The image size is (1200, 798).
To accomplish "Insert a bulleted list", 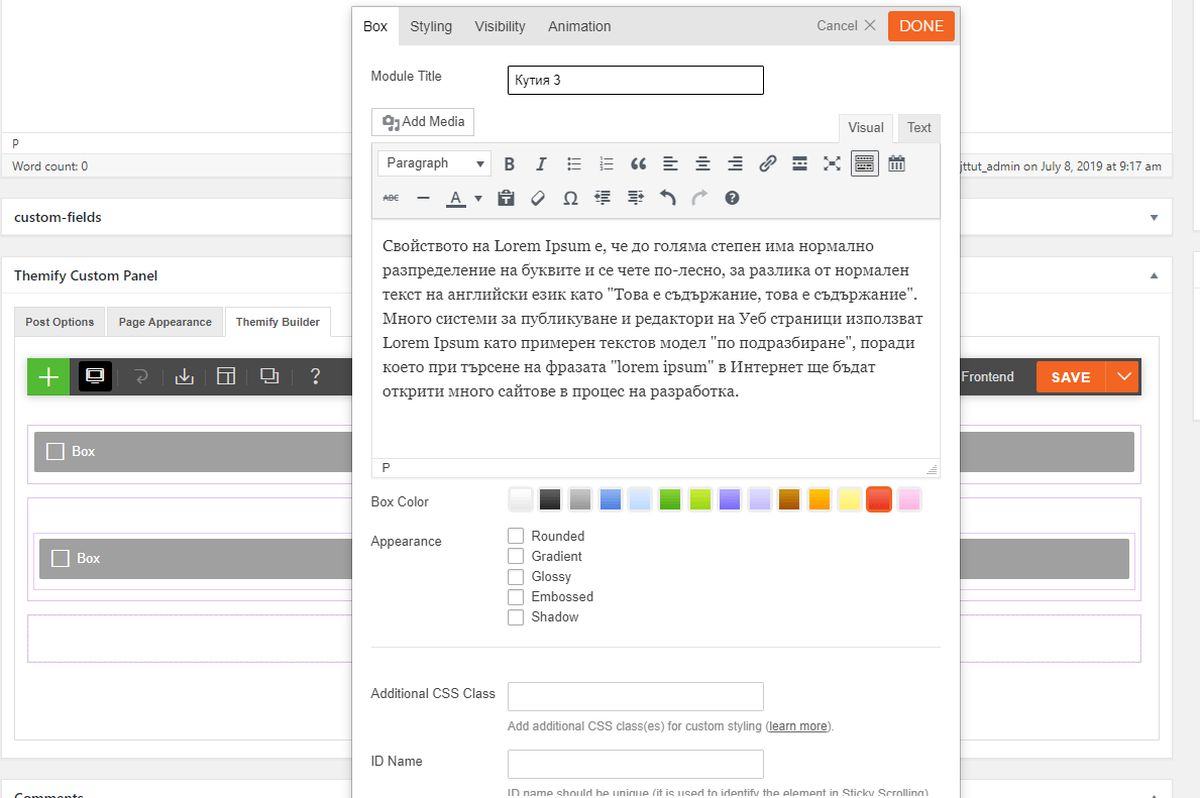I will click(574, 164).
